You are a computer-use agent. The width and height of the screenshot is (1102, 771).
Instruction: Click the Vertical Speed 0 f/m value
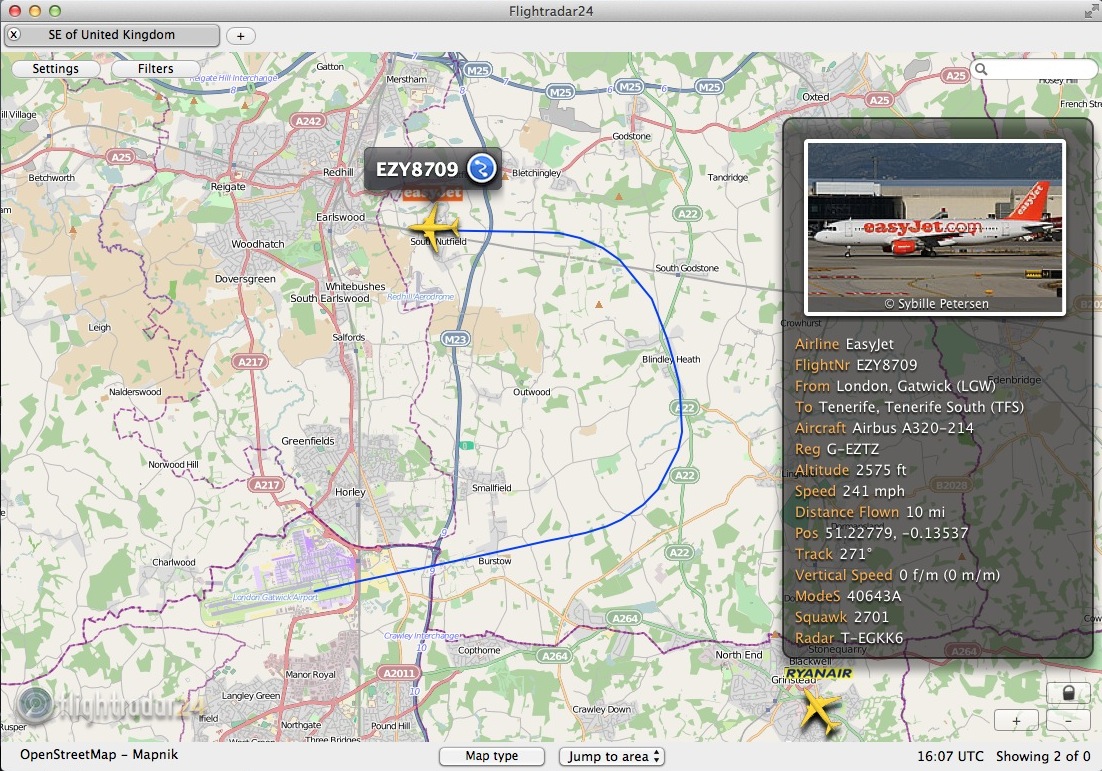(949, 575)
